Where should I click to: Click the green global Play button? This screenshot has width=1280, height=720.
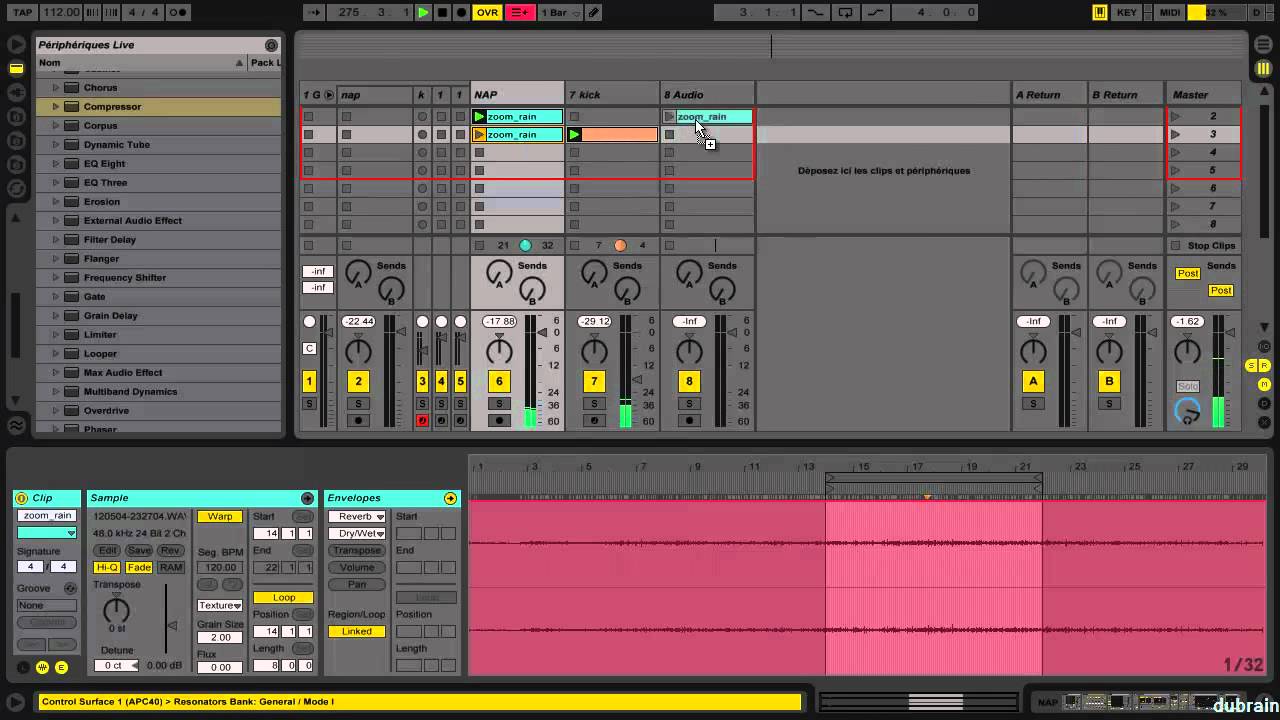pyautogui.click(x=423, y=12)
